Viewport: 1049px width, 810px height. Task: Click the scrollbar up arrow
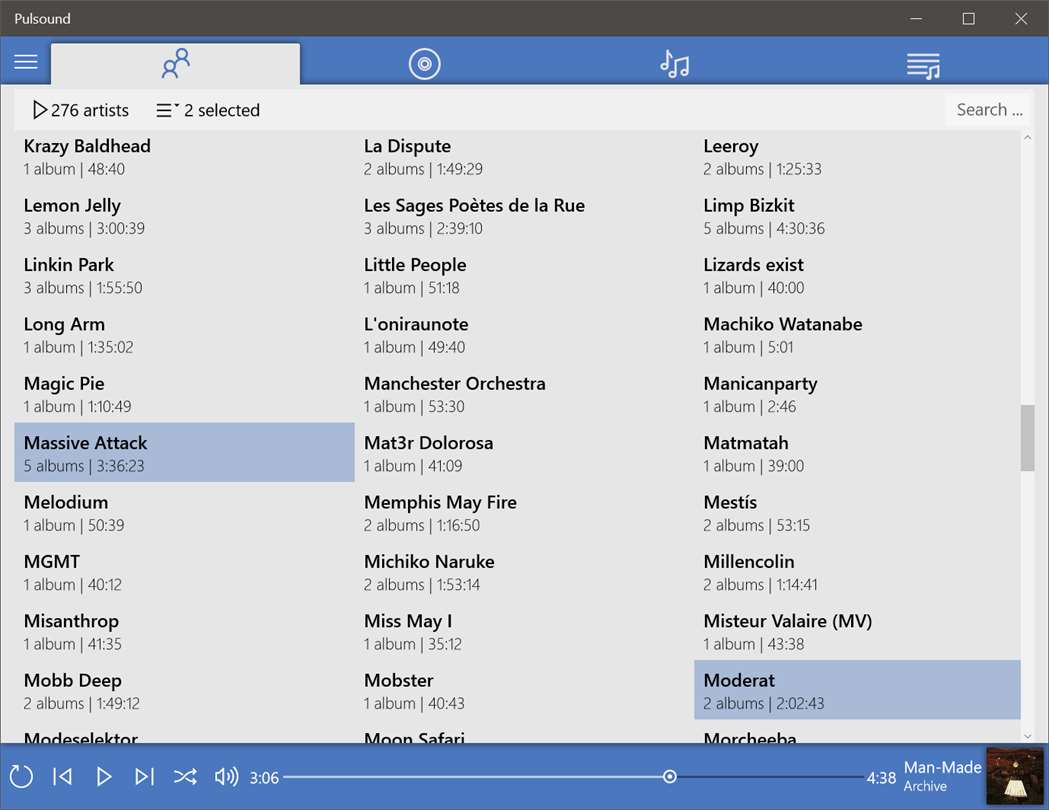[1027, 138]
